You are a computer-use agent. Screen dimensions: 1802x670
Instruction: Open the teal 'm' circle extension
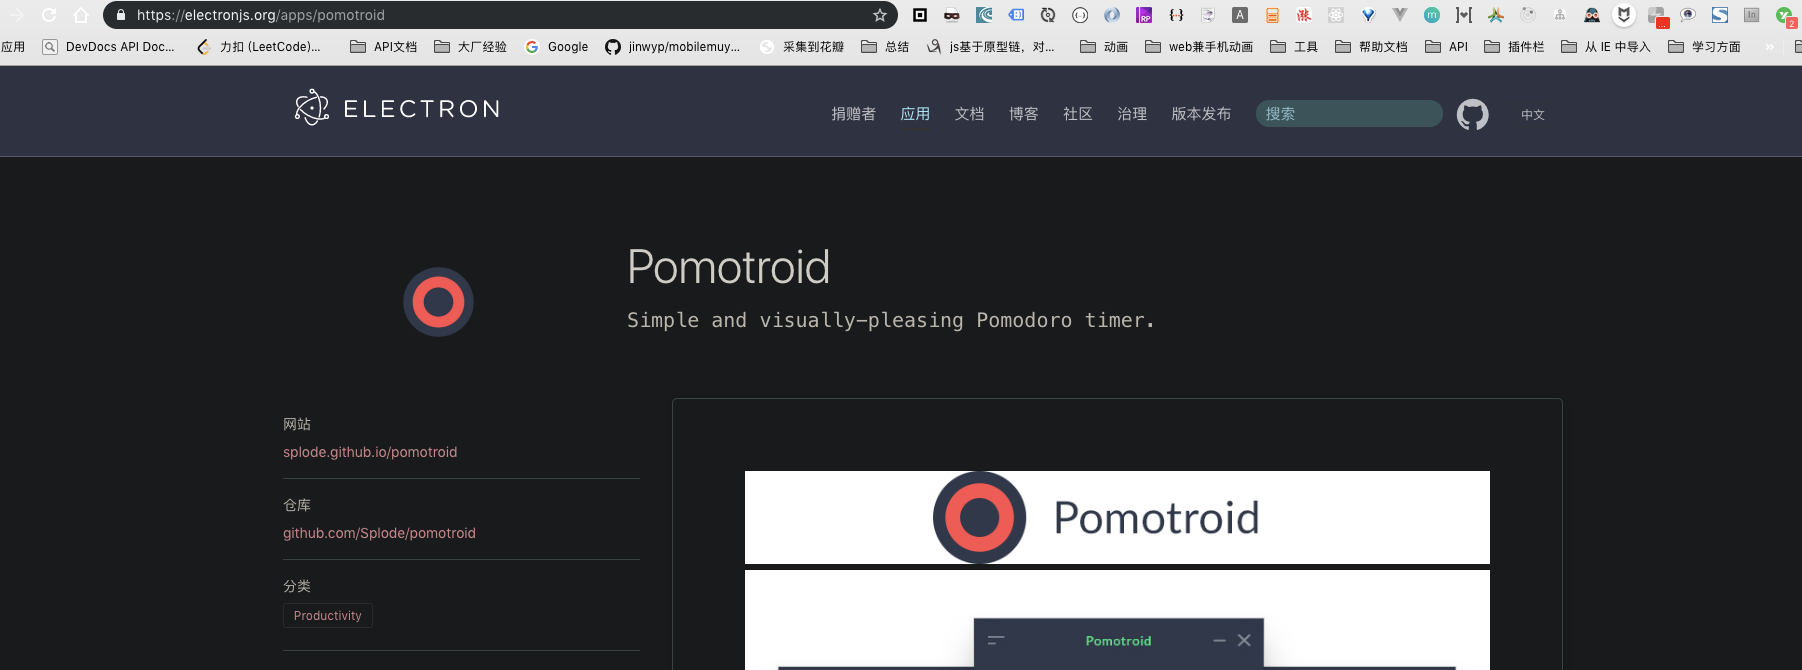click(x=1431, y=15)
